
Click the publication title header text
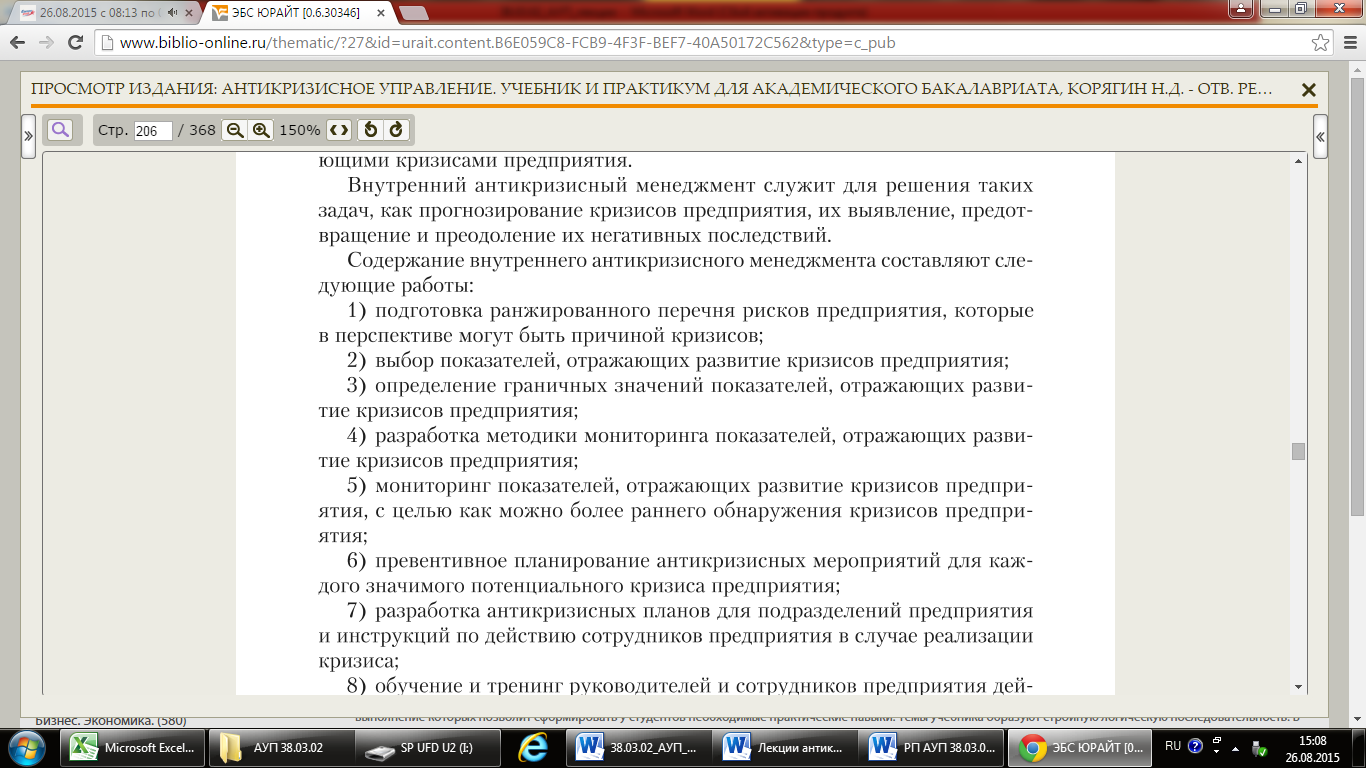(x=652, y=89)
